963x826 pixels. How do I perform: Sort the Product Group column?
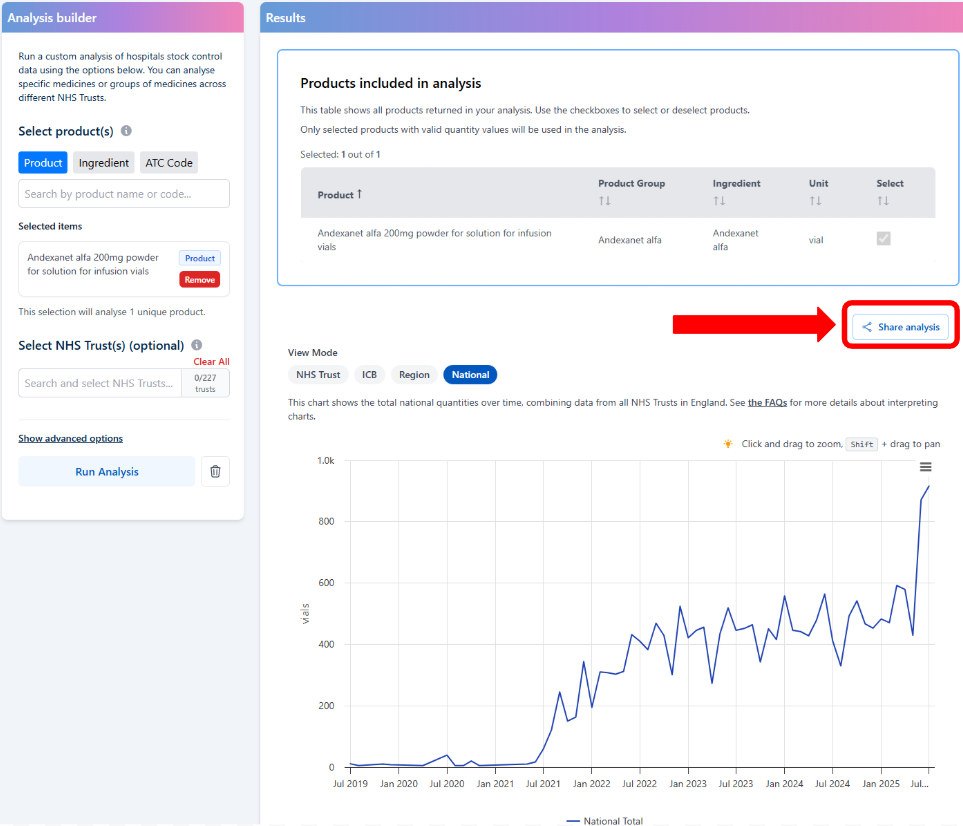tap(604, 198)
